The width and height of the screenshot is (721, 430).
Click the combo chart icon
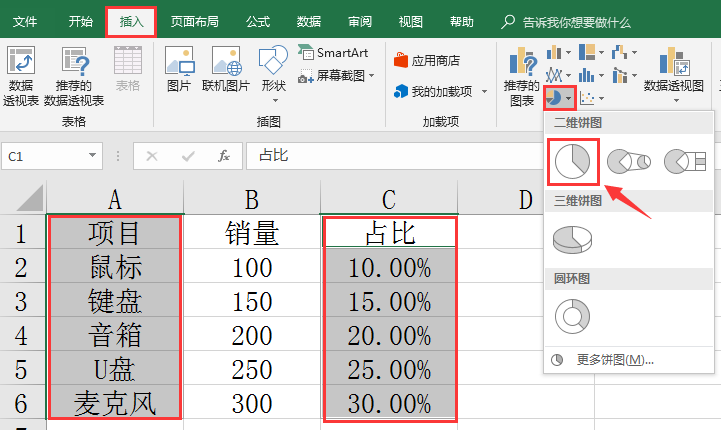coord(619,75)
